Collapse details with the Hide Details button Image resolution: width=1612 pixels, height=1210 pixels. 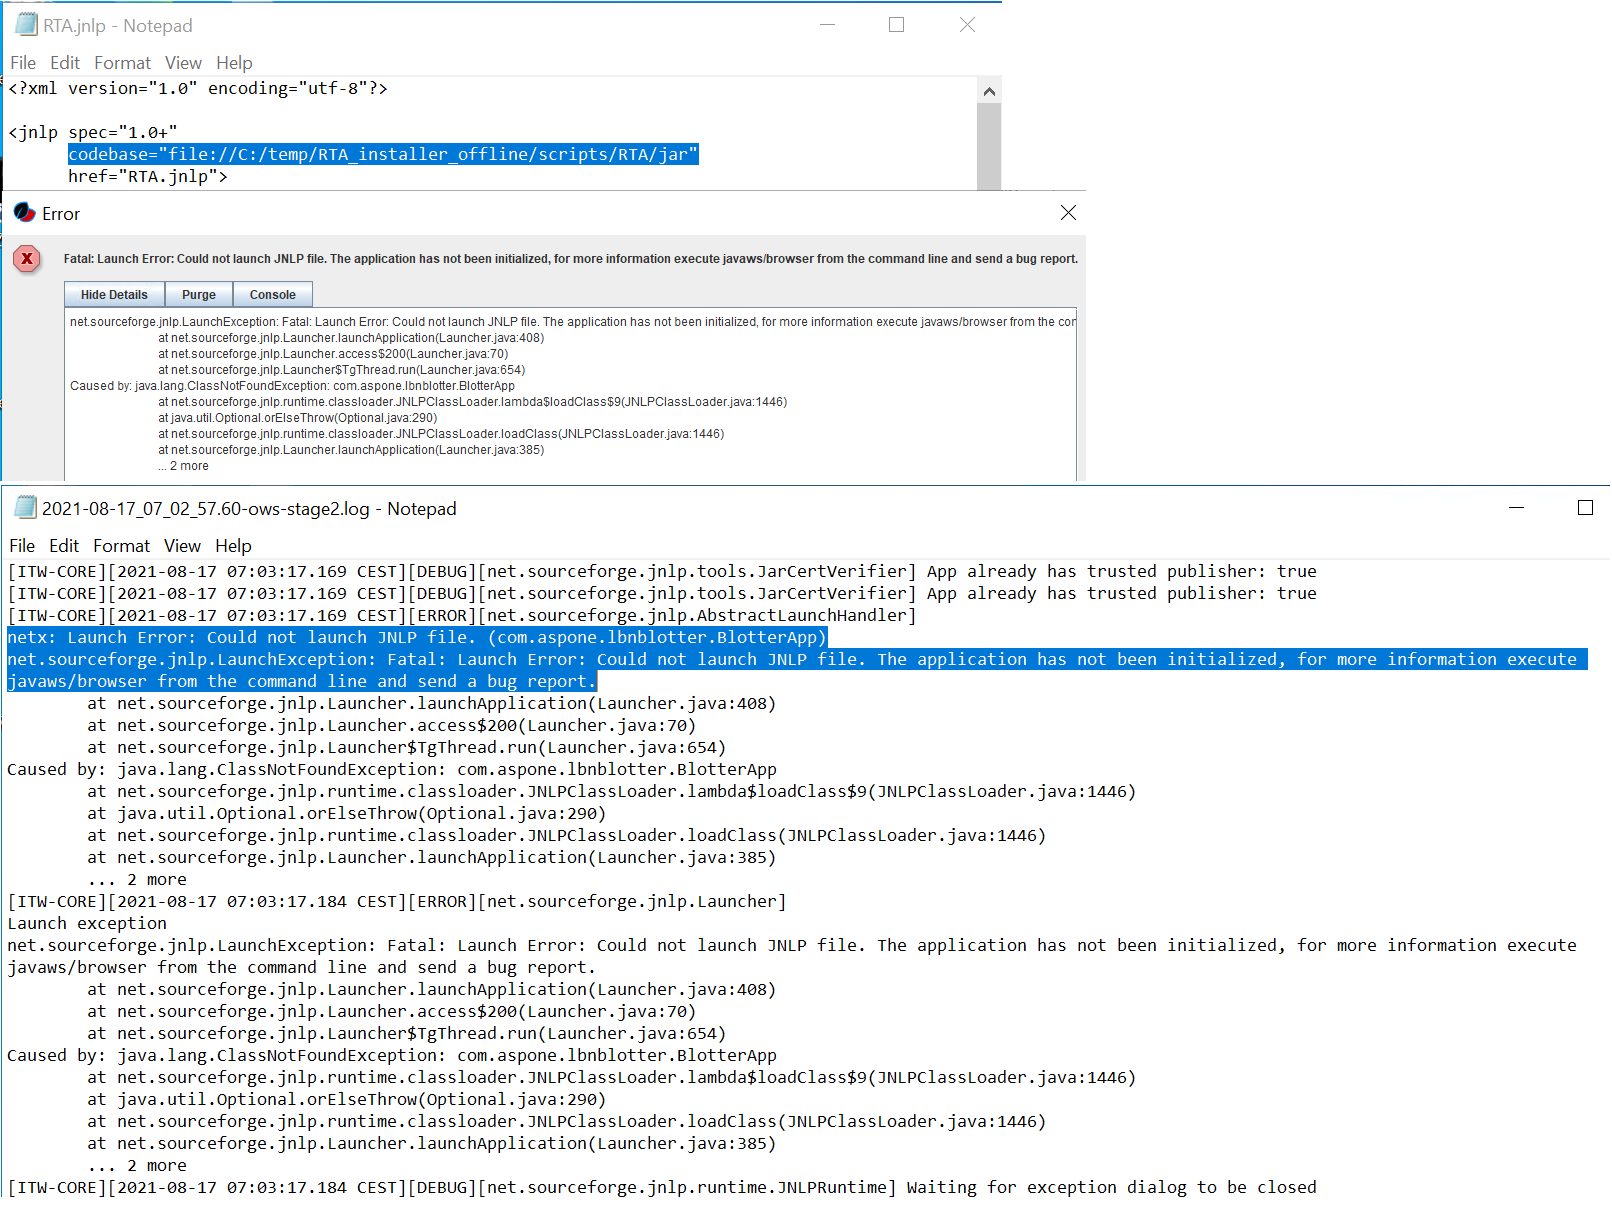click(113, 293)
